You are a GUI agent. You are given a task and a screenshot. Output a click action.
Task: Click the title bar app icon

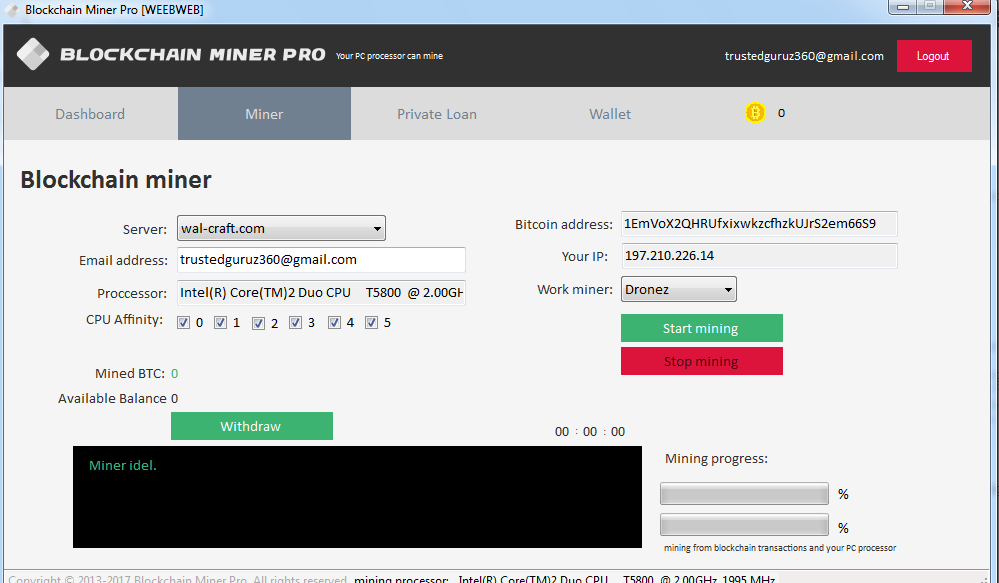11,10
